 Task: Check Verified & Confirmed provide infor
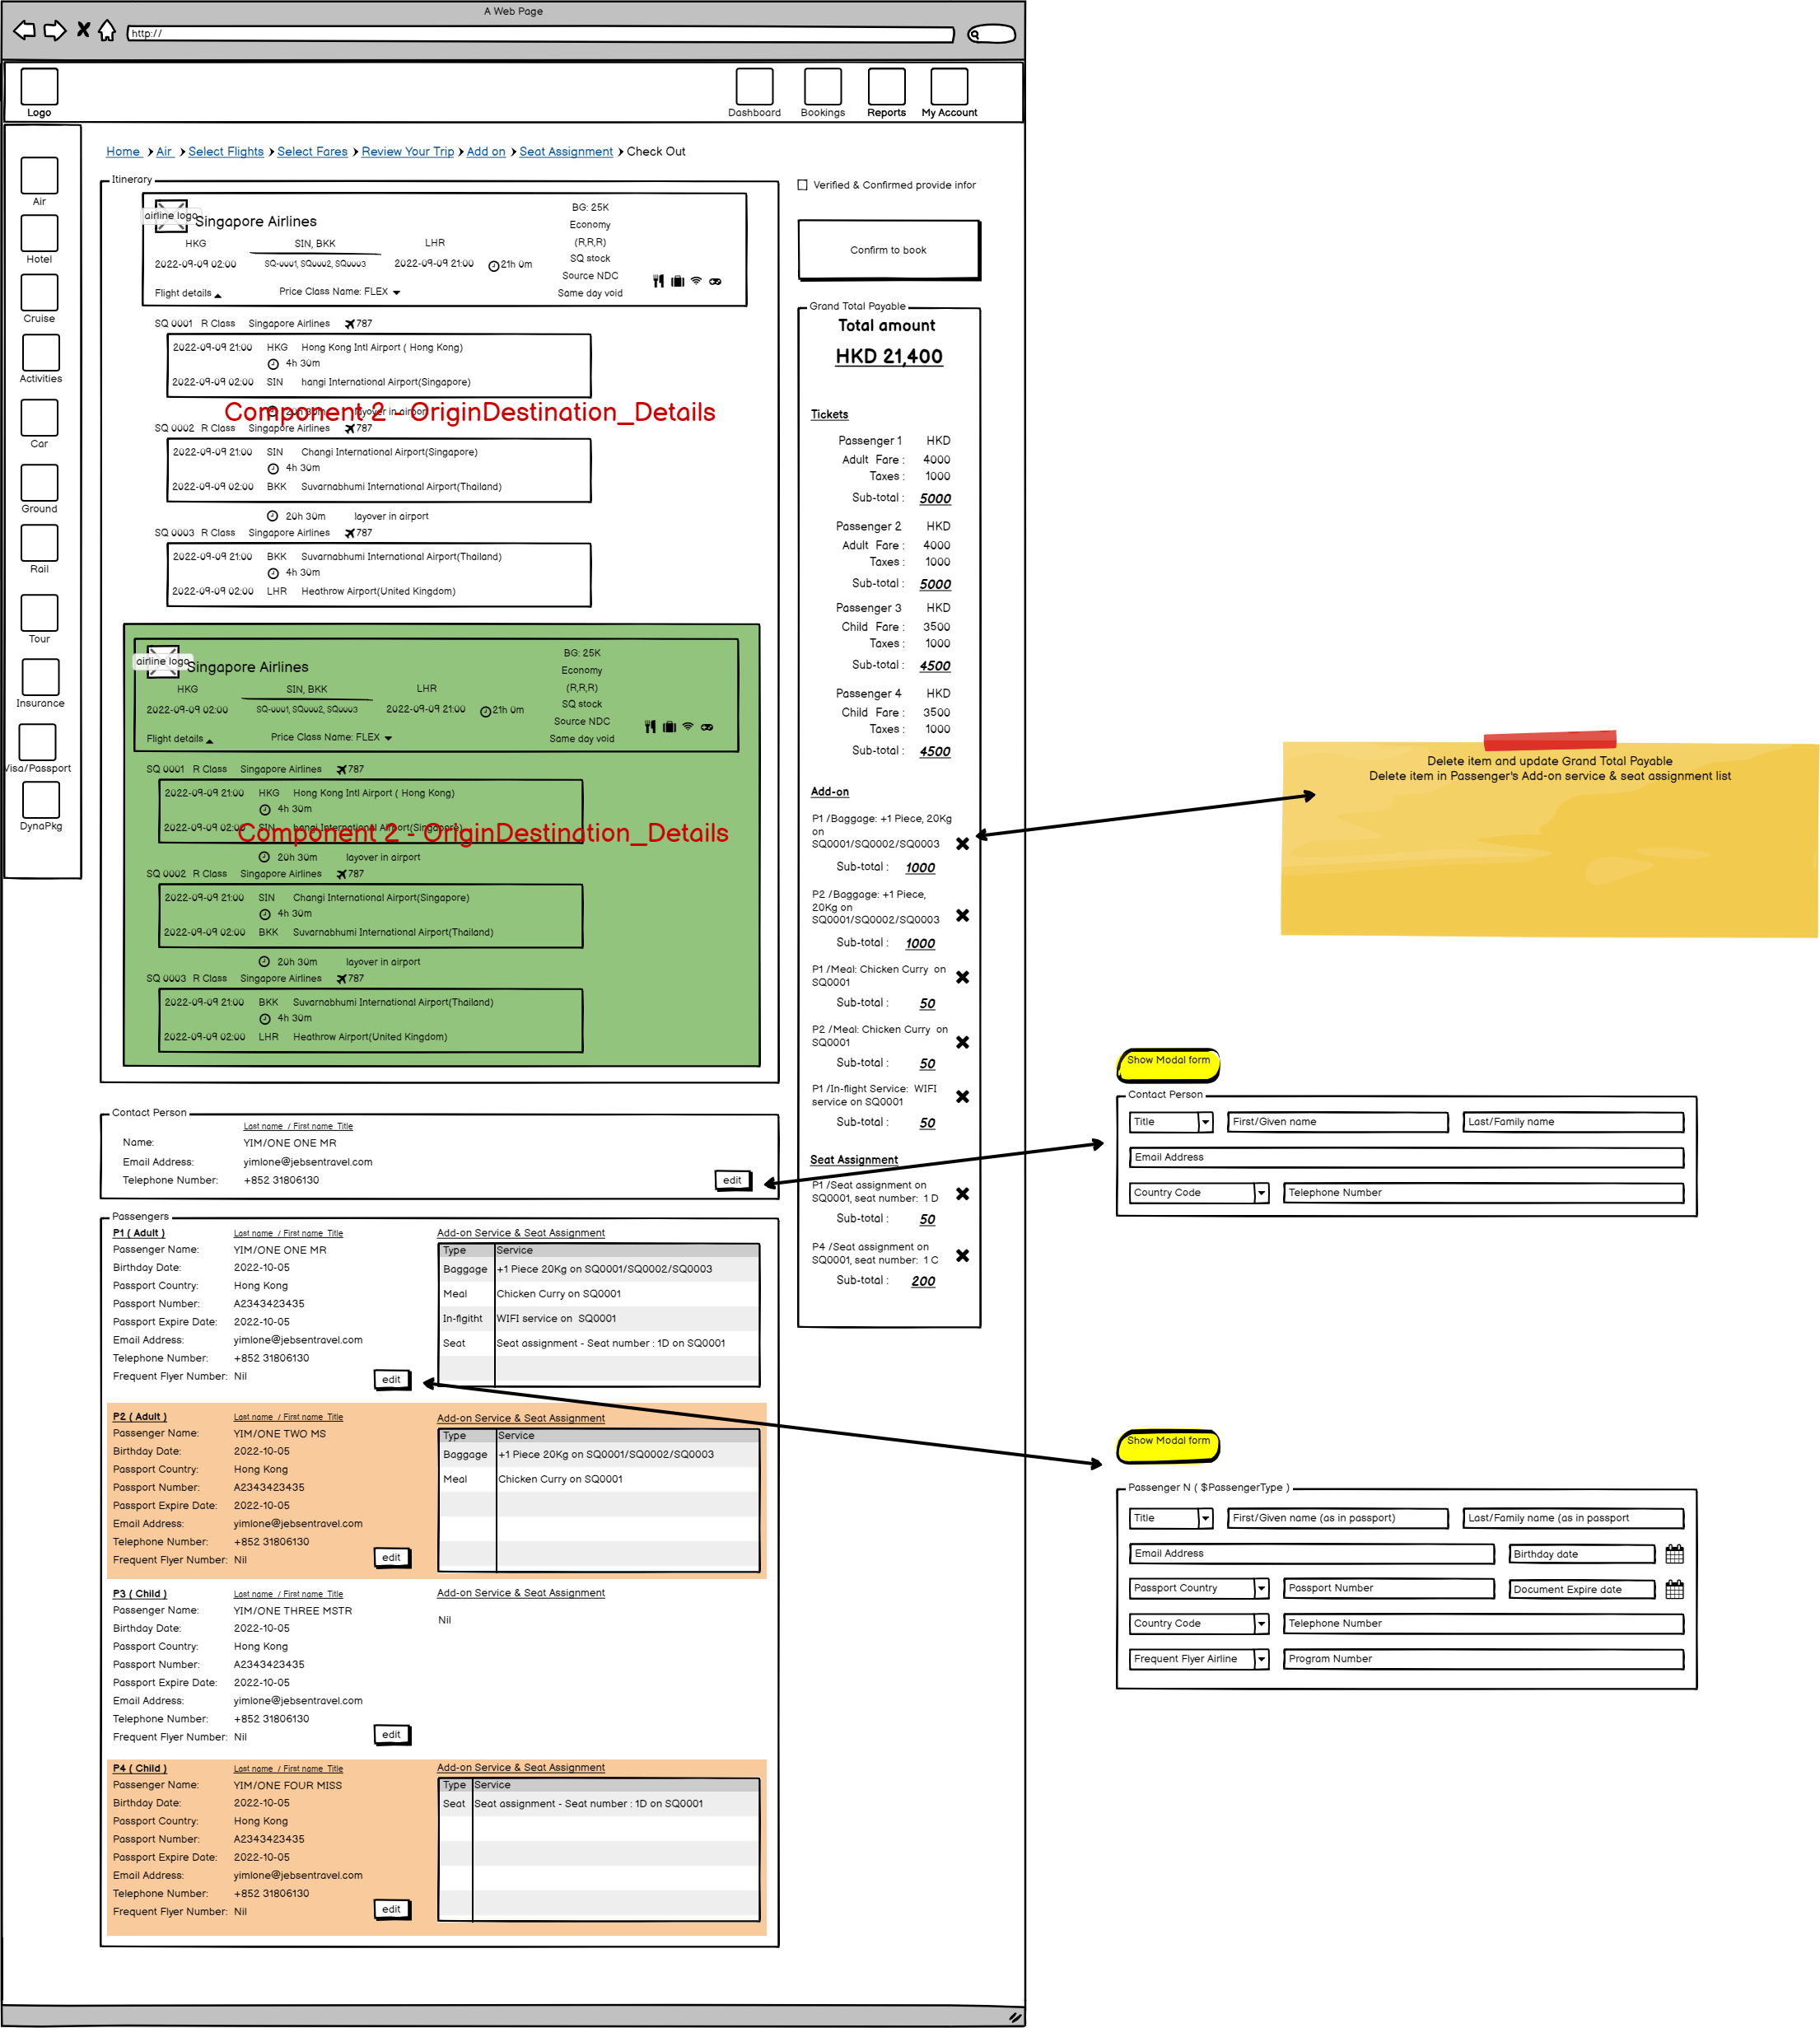(802, 185)
